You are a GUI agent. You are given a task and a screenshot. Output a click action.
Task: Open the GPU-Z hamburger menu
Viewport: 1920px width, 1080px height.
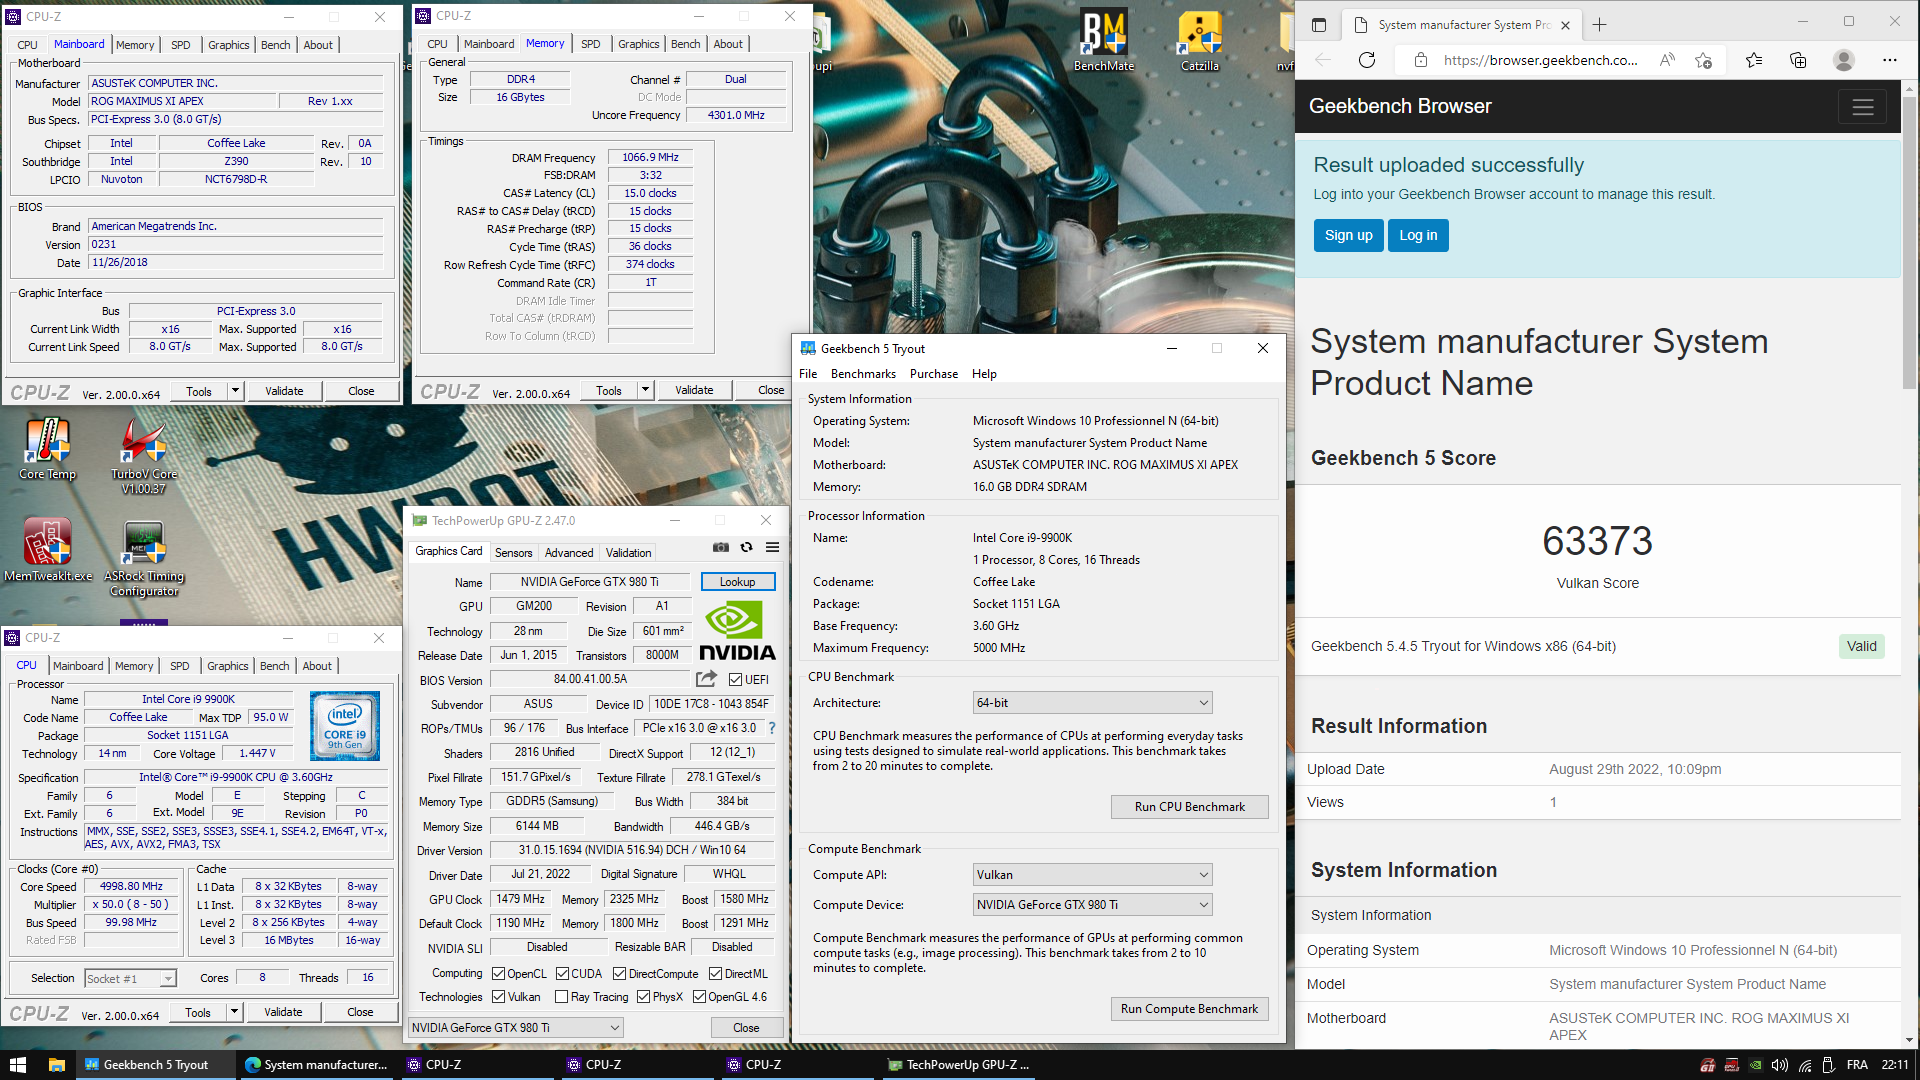pyautogui.click(x=772, y=548)
